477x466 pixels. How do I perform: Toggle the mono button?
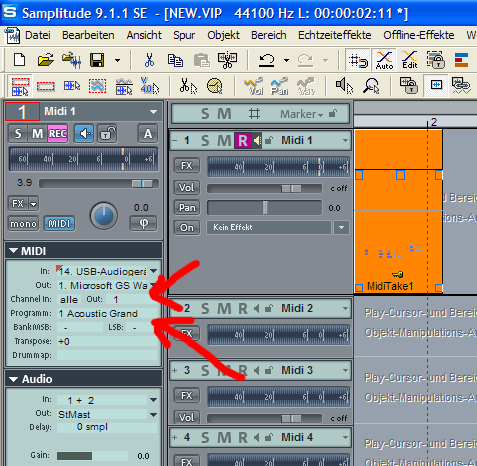coord(23,223)
